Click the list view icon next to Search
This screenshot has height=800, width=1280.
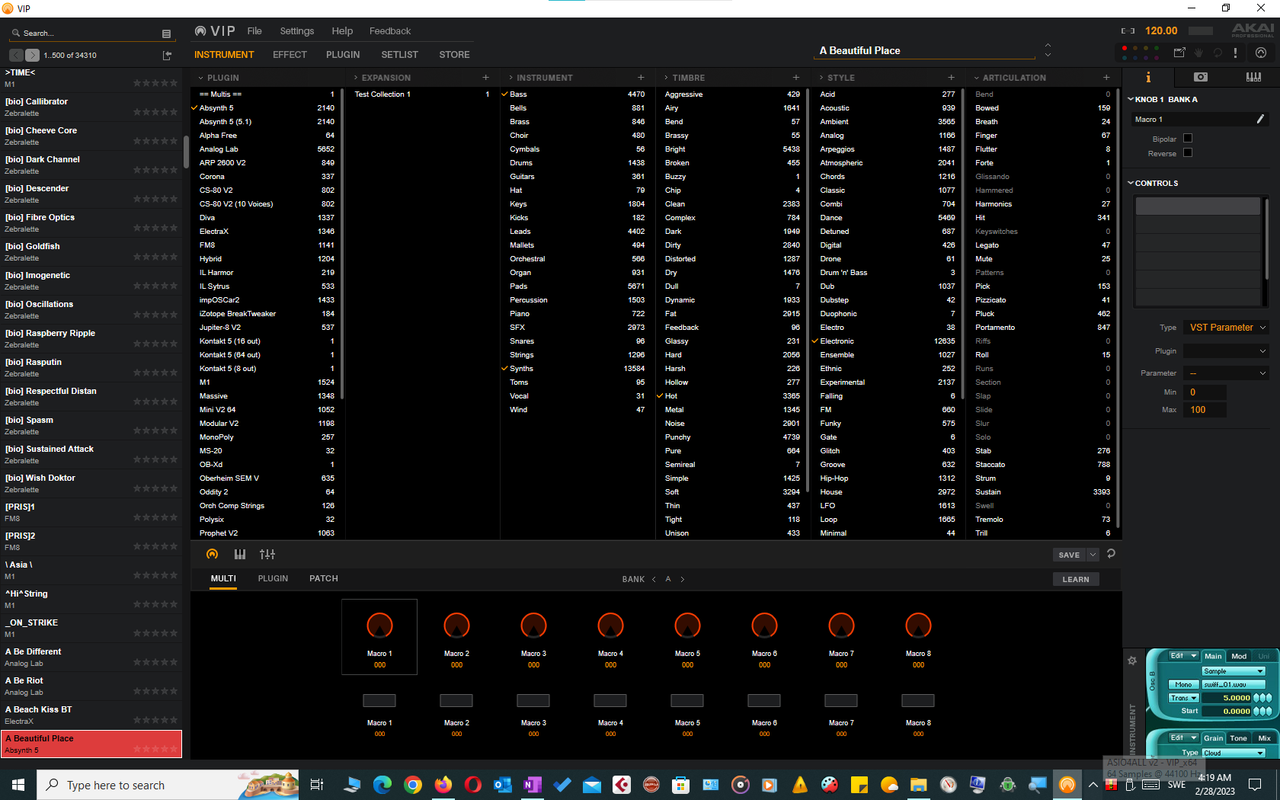click(x=166, y=33)
